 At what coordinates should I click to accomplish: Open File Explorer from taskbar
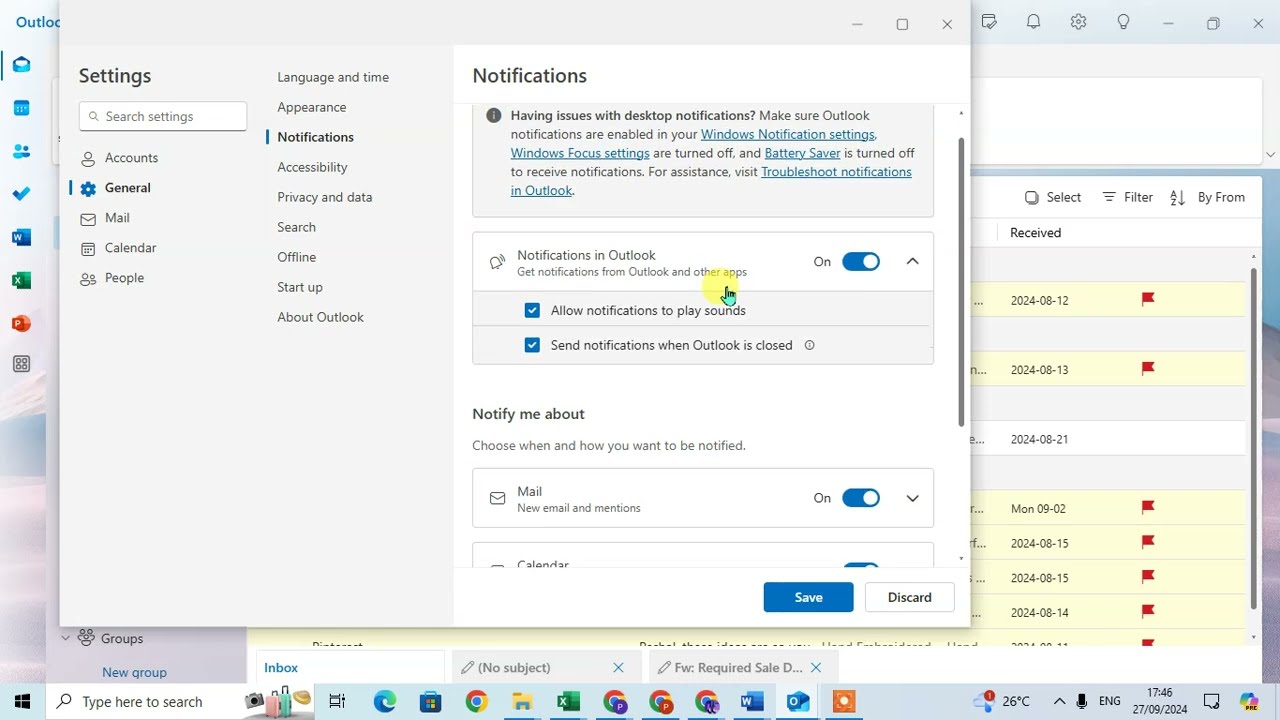[522, 702]
